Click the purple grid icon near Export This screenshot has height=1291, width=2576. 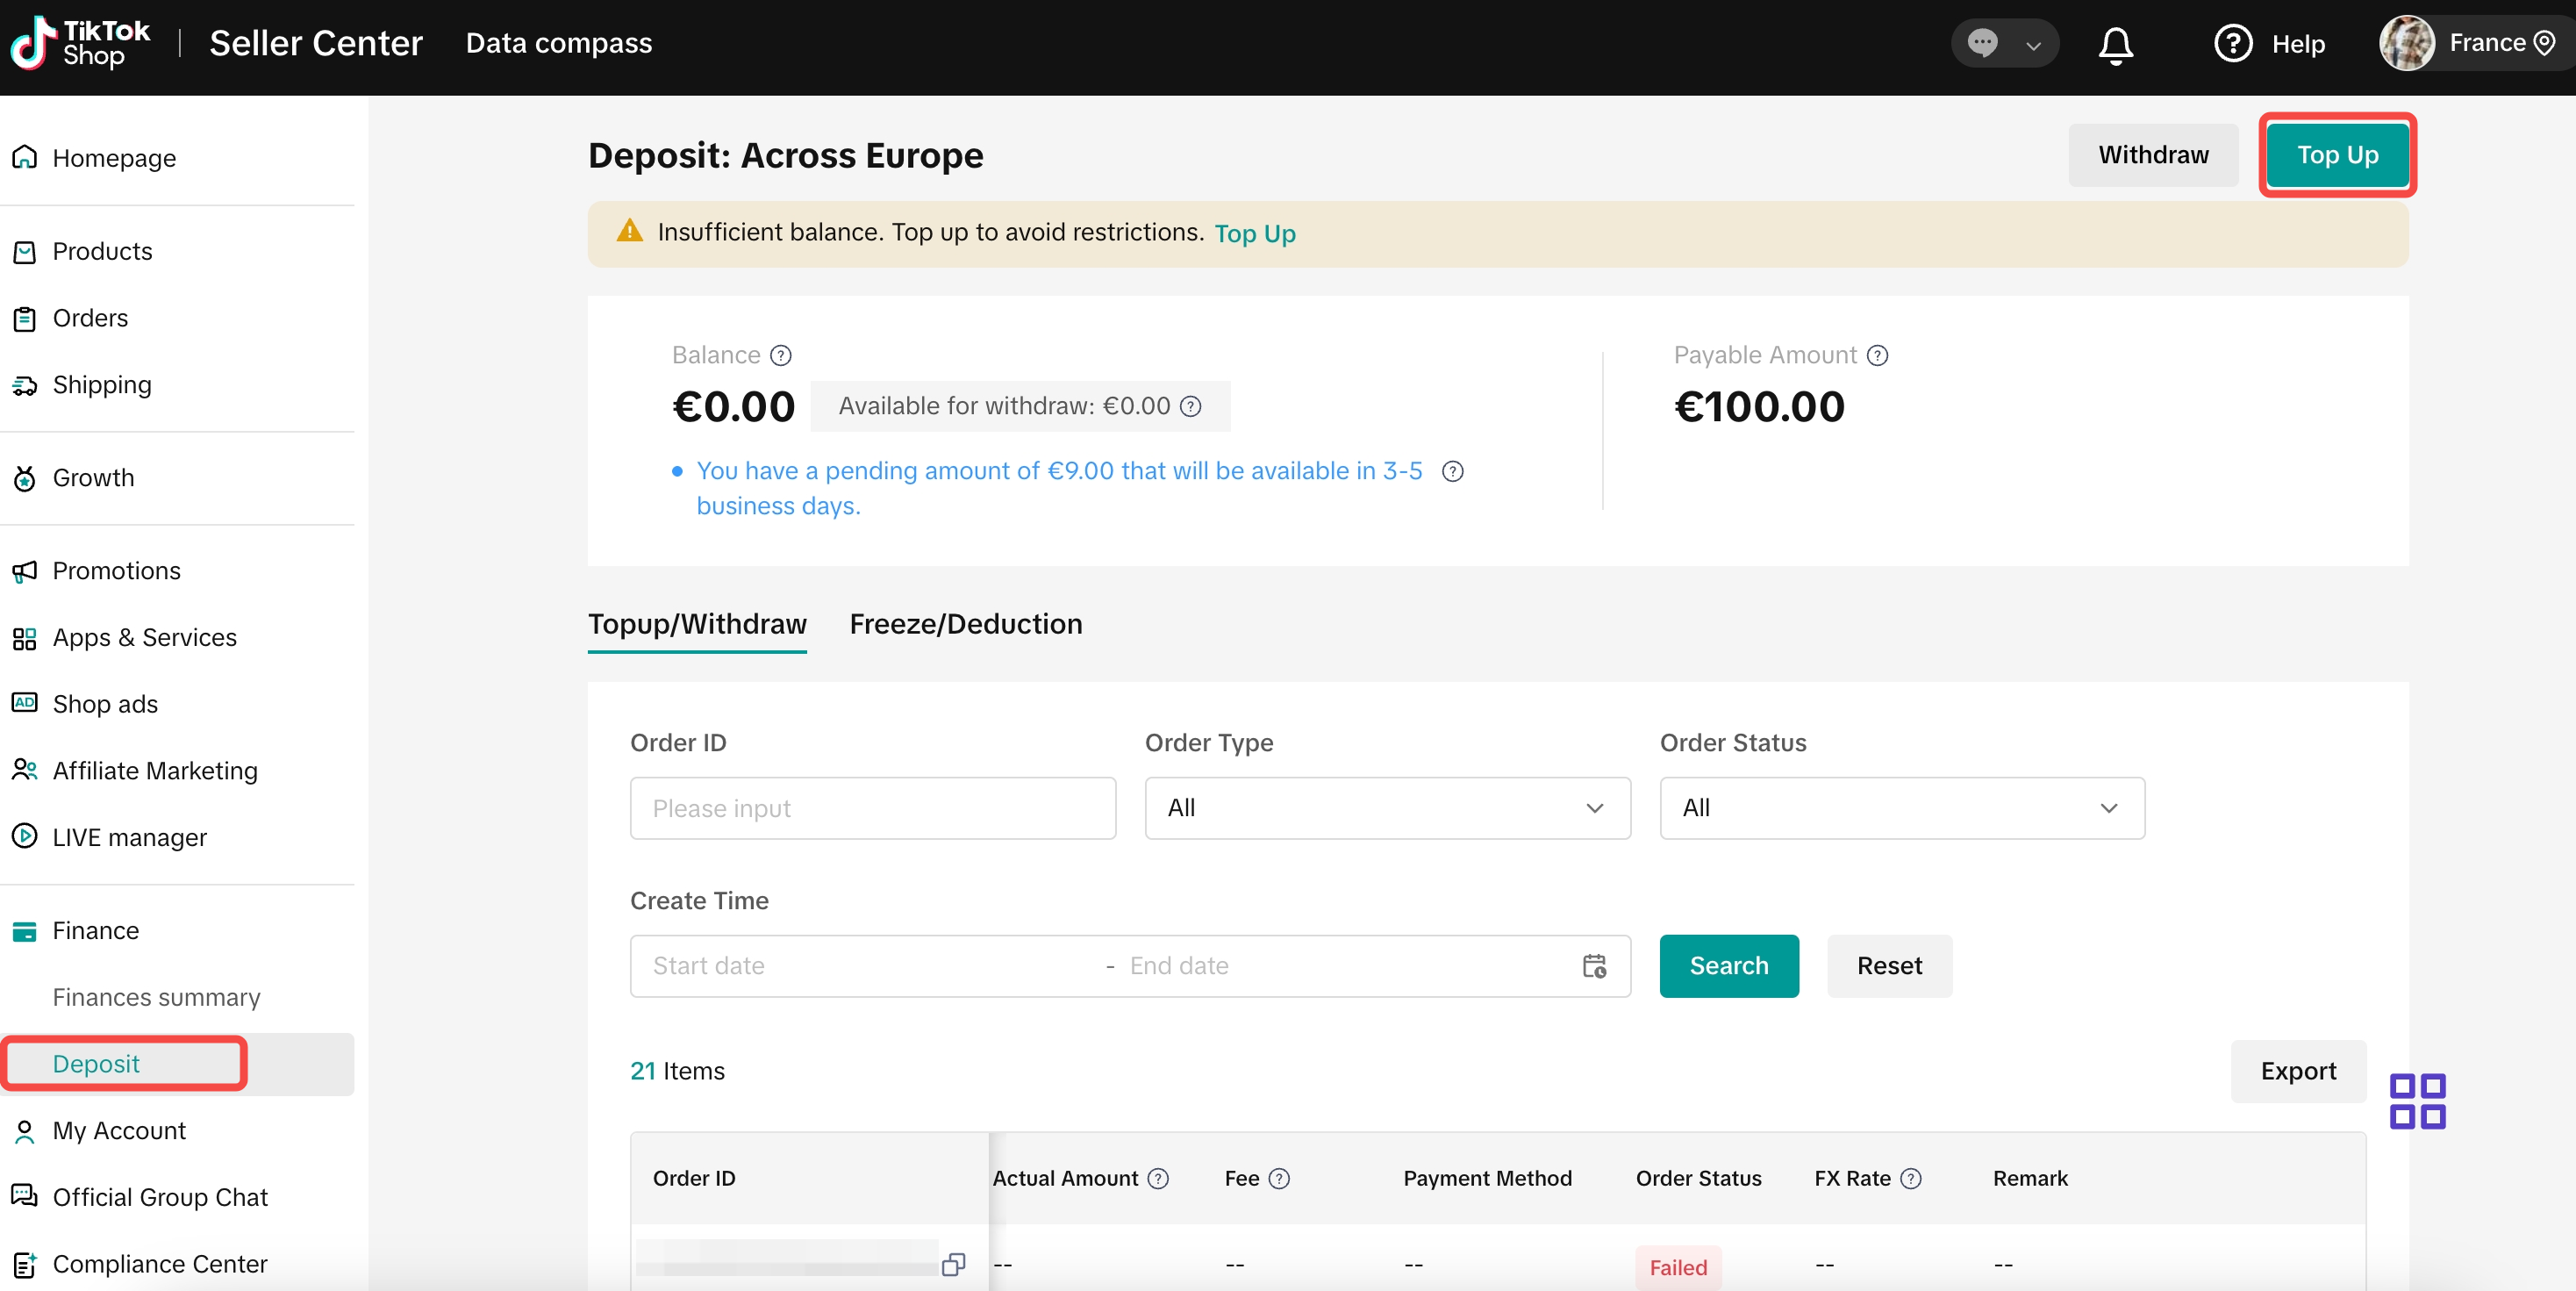(x=2417, y=1101)
